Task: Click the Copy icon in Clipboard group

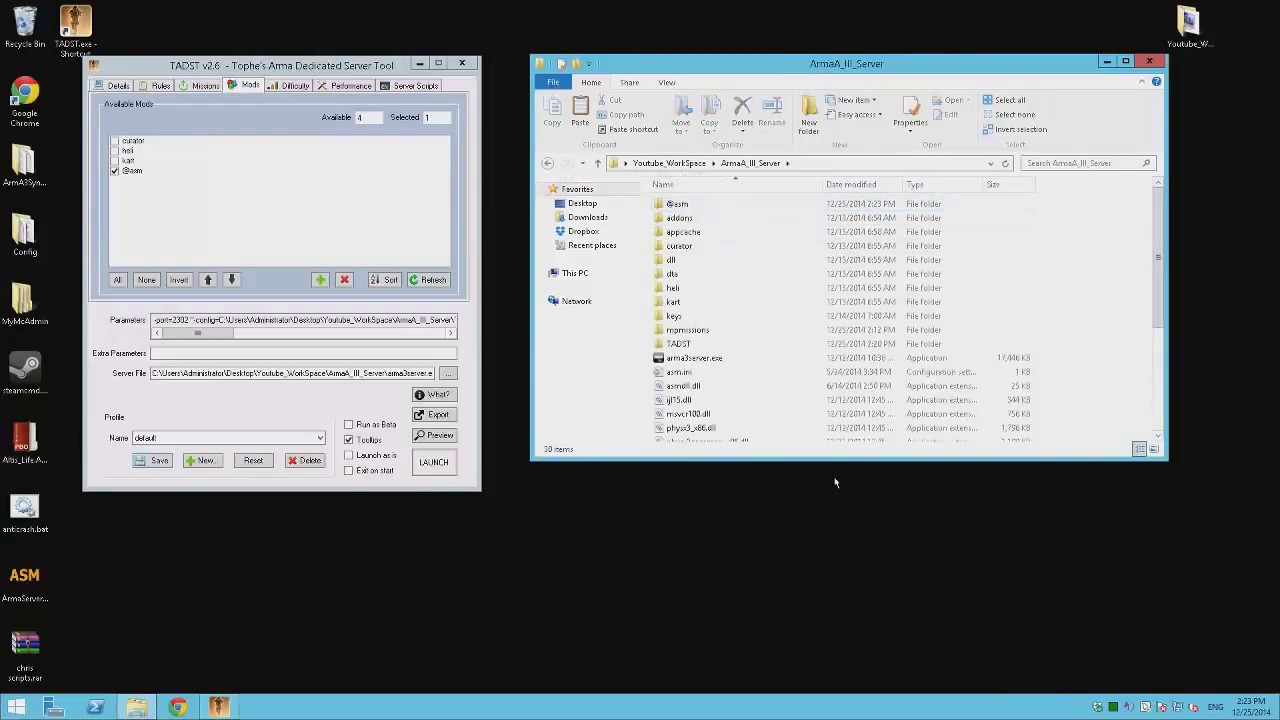Action: click(x=552, y=111)
